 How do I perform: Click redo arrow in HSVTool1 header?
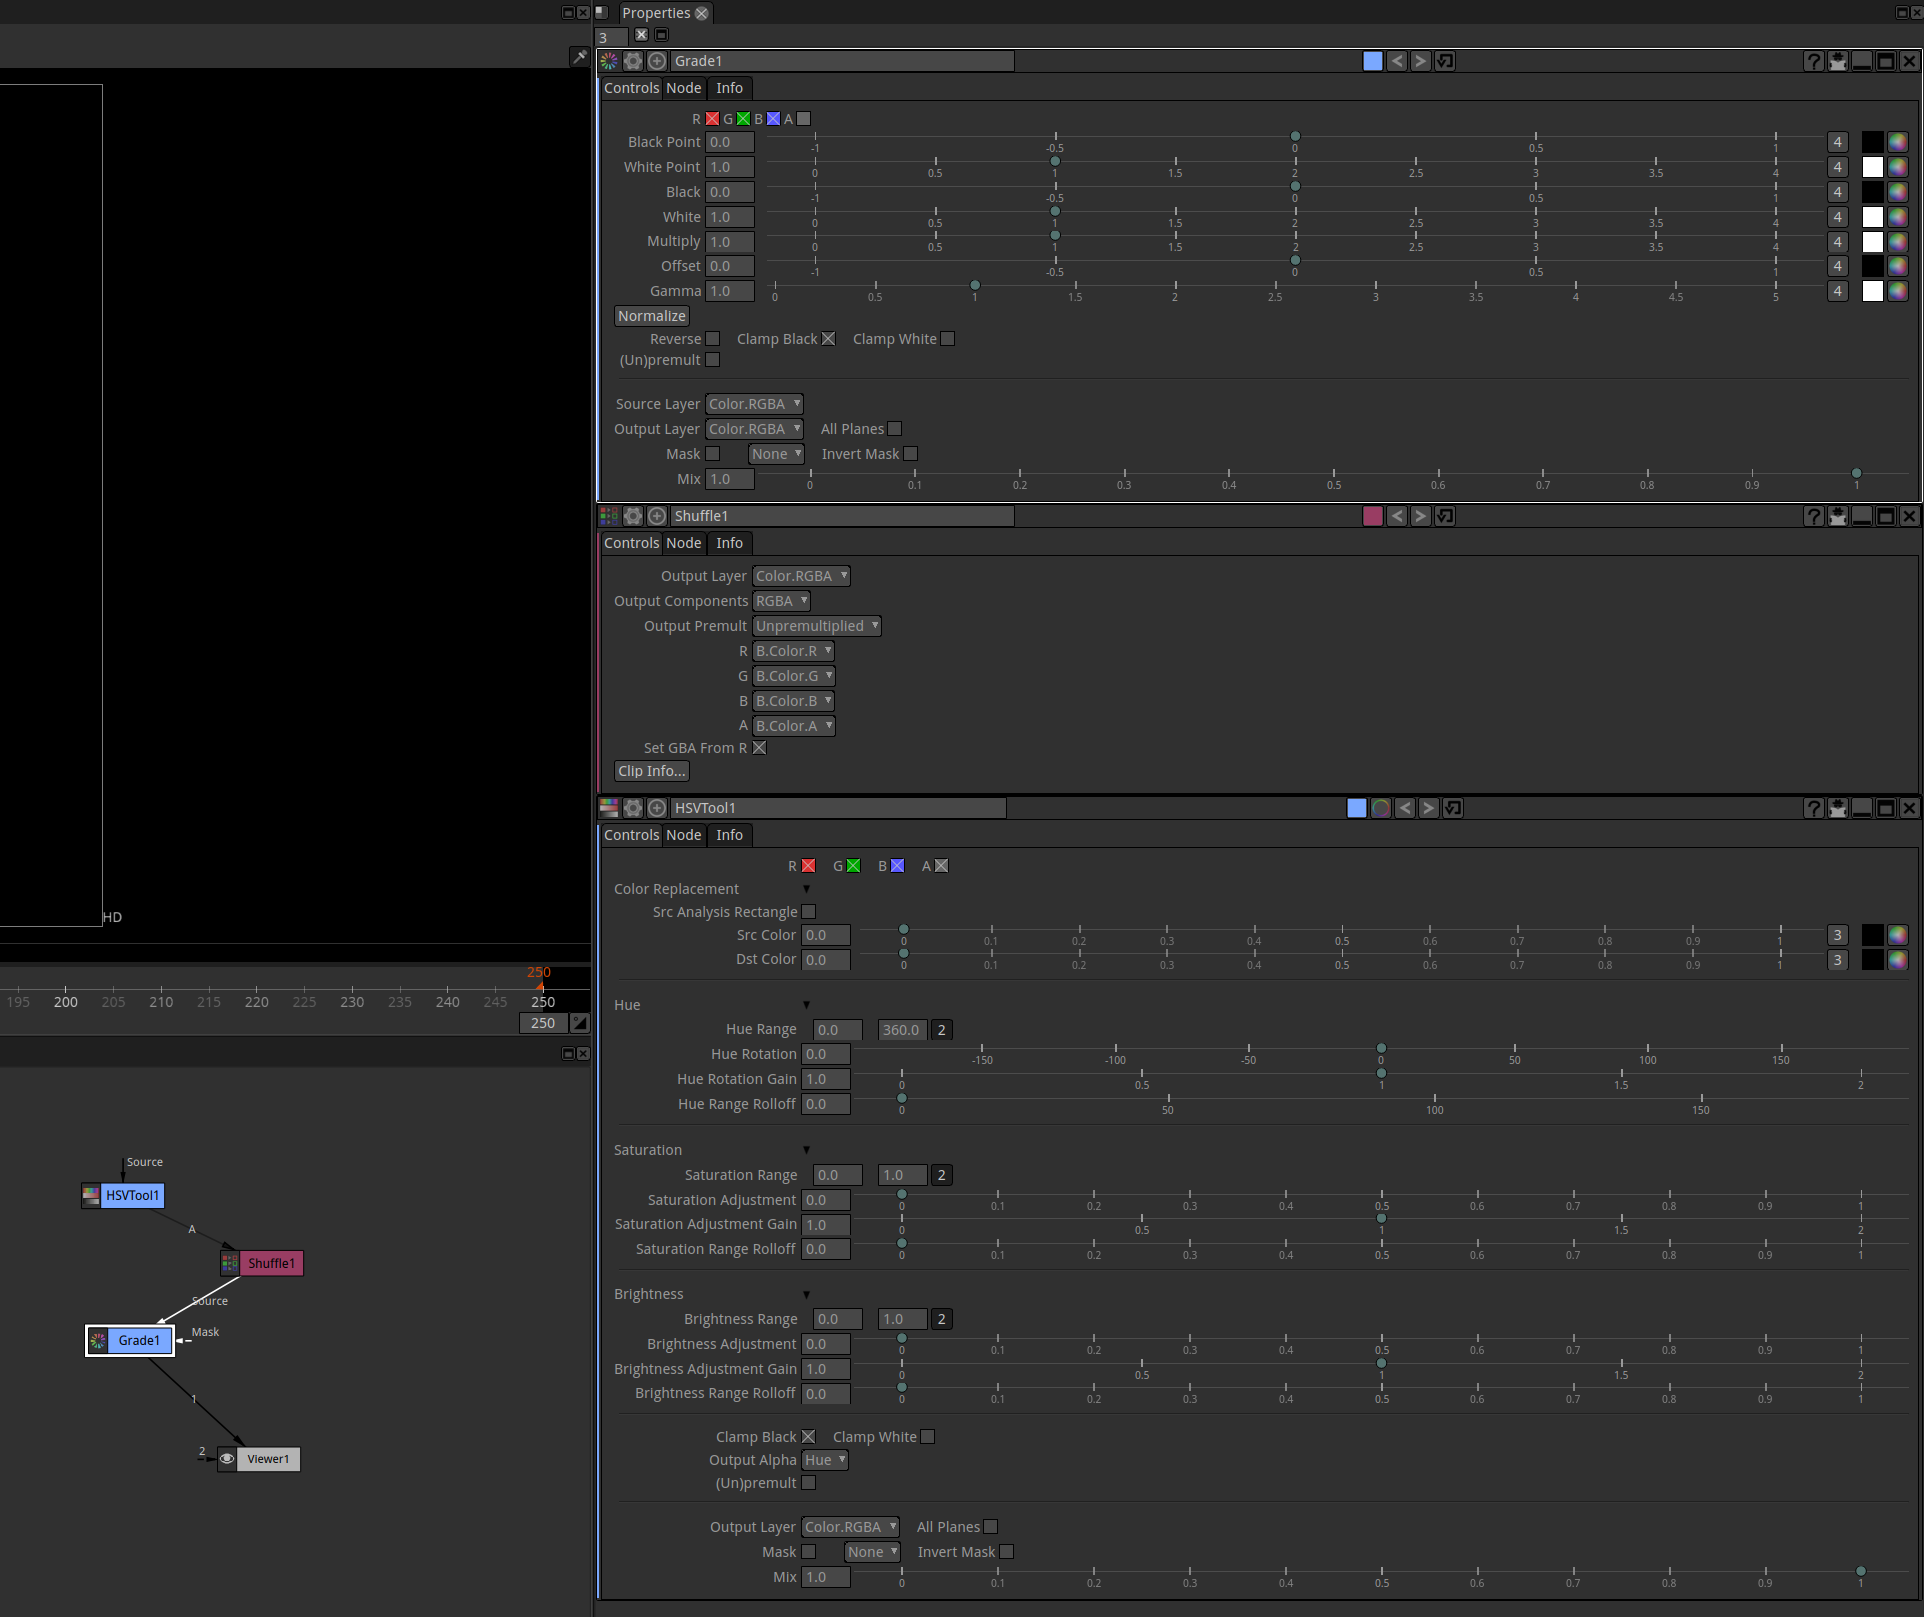point(1429,808)
